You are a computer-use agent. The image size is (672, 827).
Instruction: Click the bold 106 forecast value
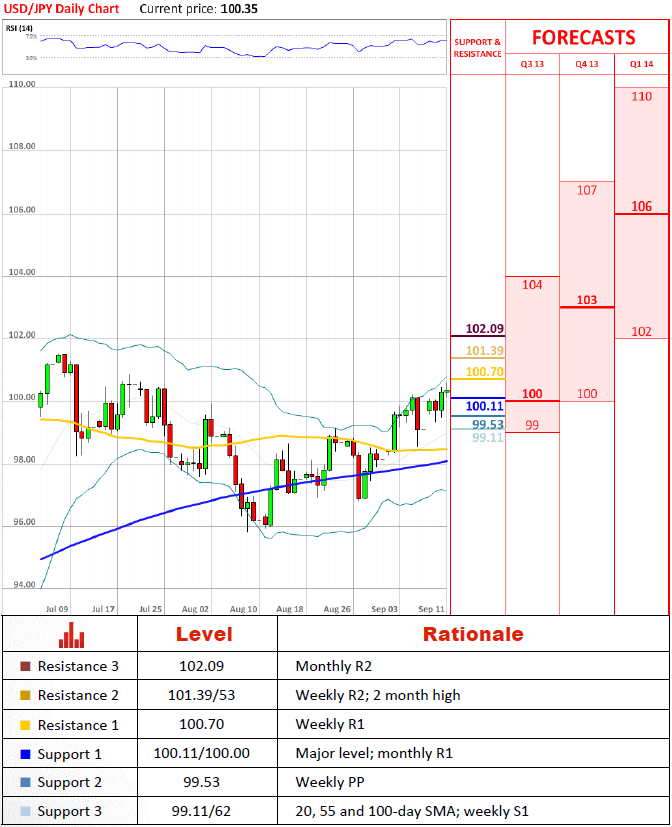click(642, 206)
